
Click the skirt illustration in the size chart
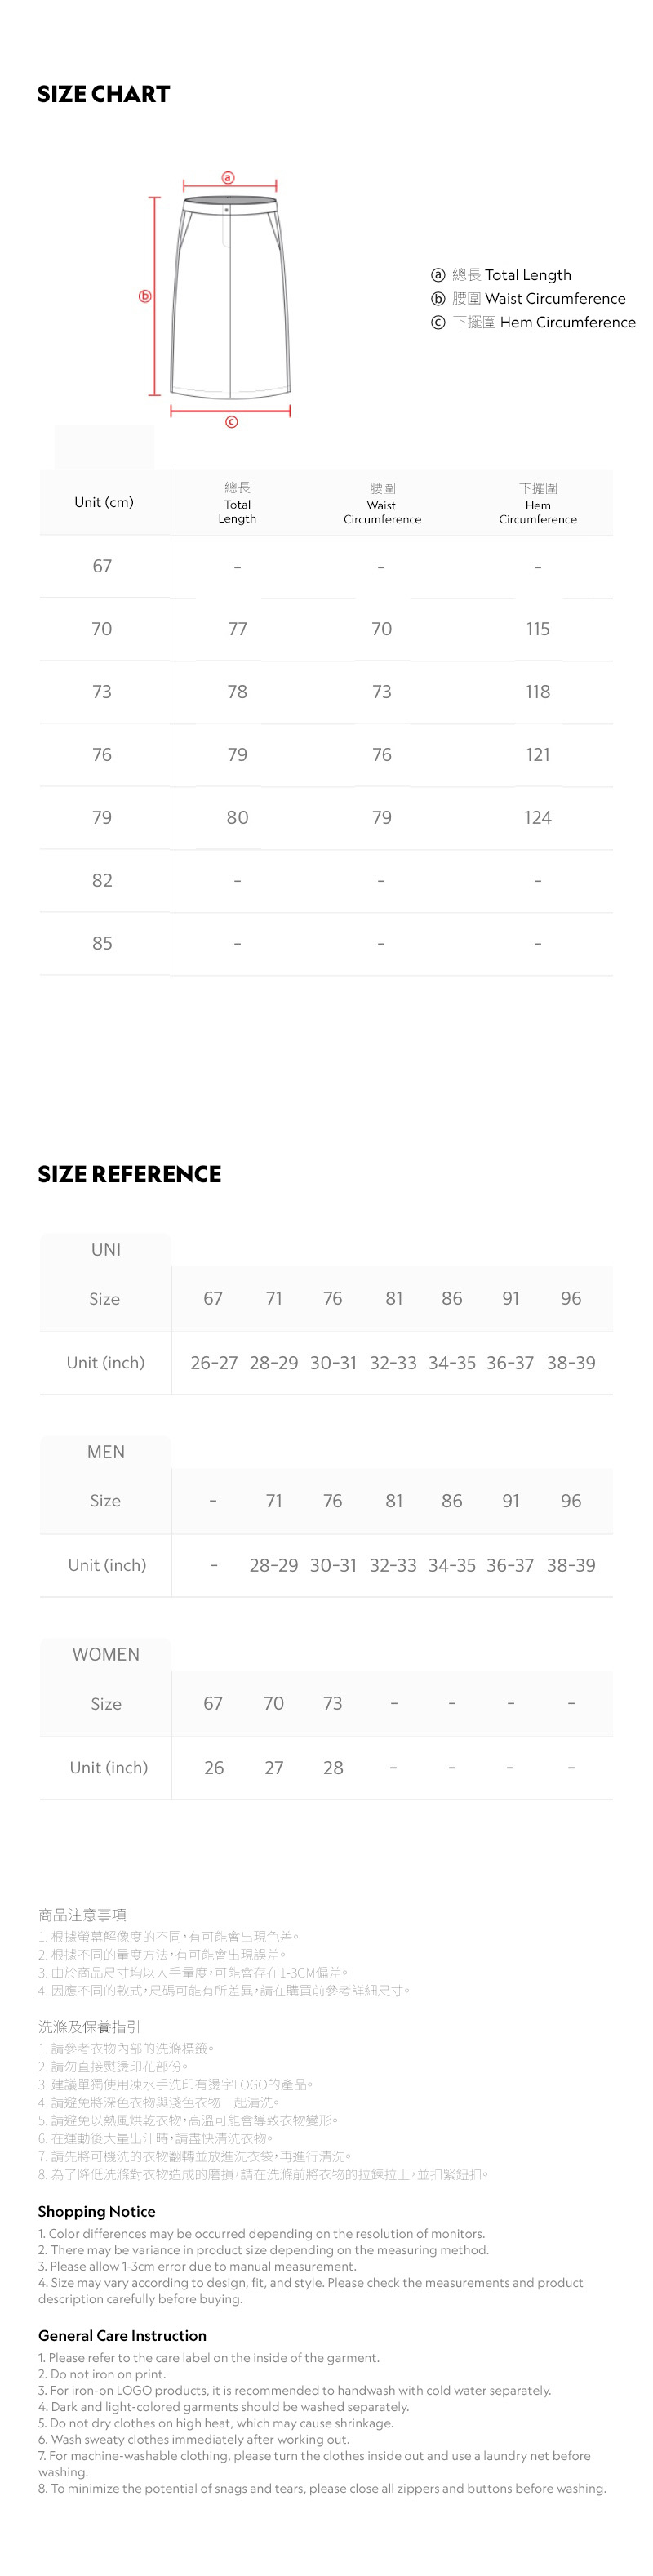pyautogui.click(x=230, y=300)
